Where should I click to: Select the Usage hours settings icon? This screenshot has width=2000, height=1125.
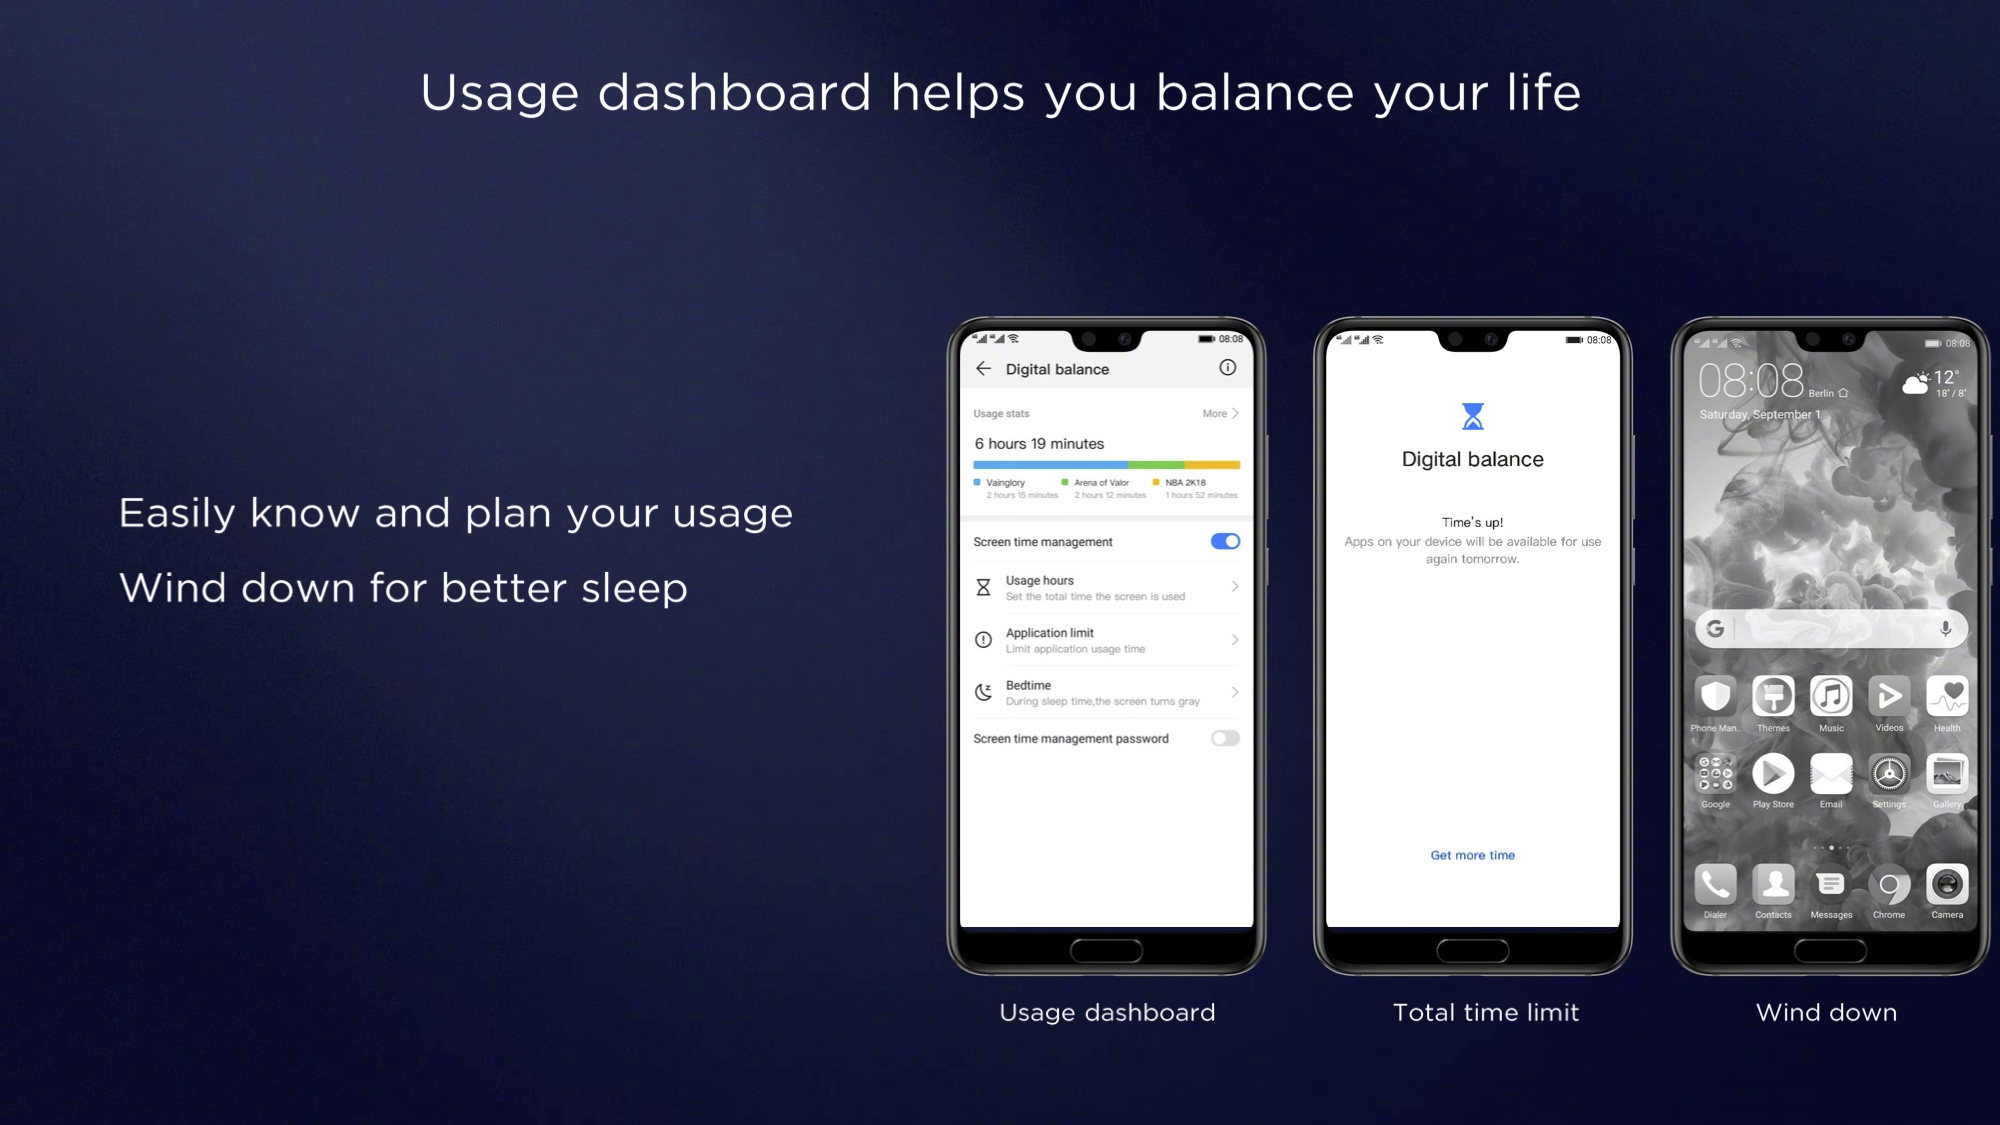coord(984,587)
